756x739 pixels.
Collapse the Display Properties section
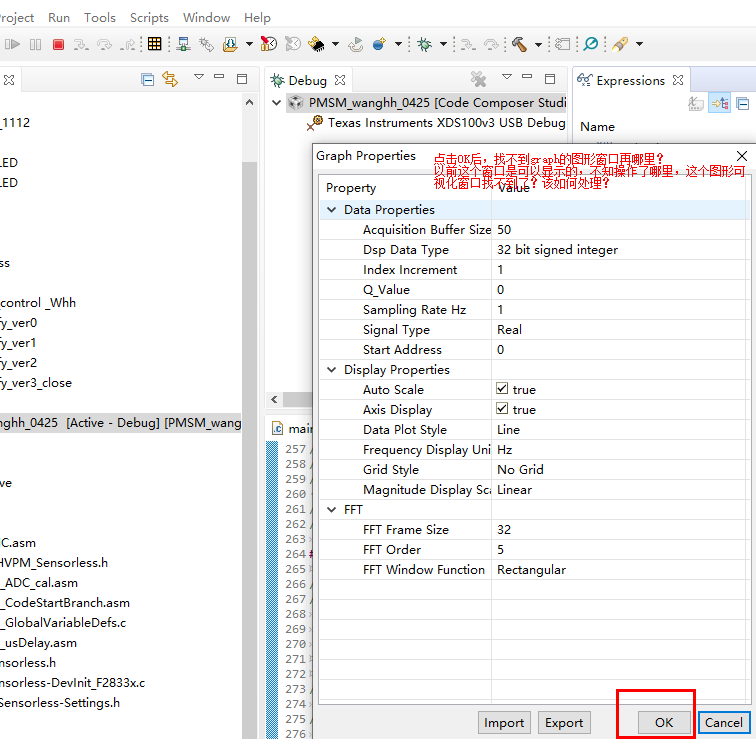(332, 370)
